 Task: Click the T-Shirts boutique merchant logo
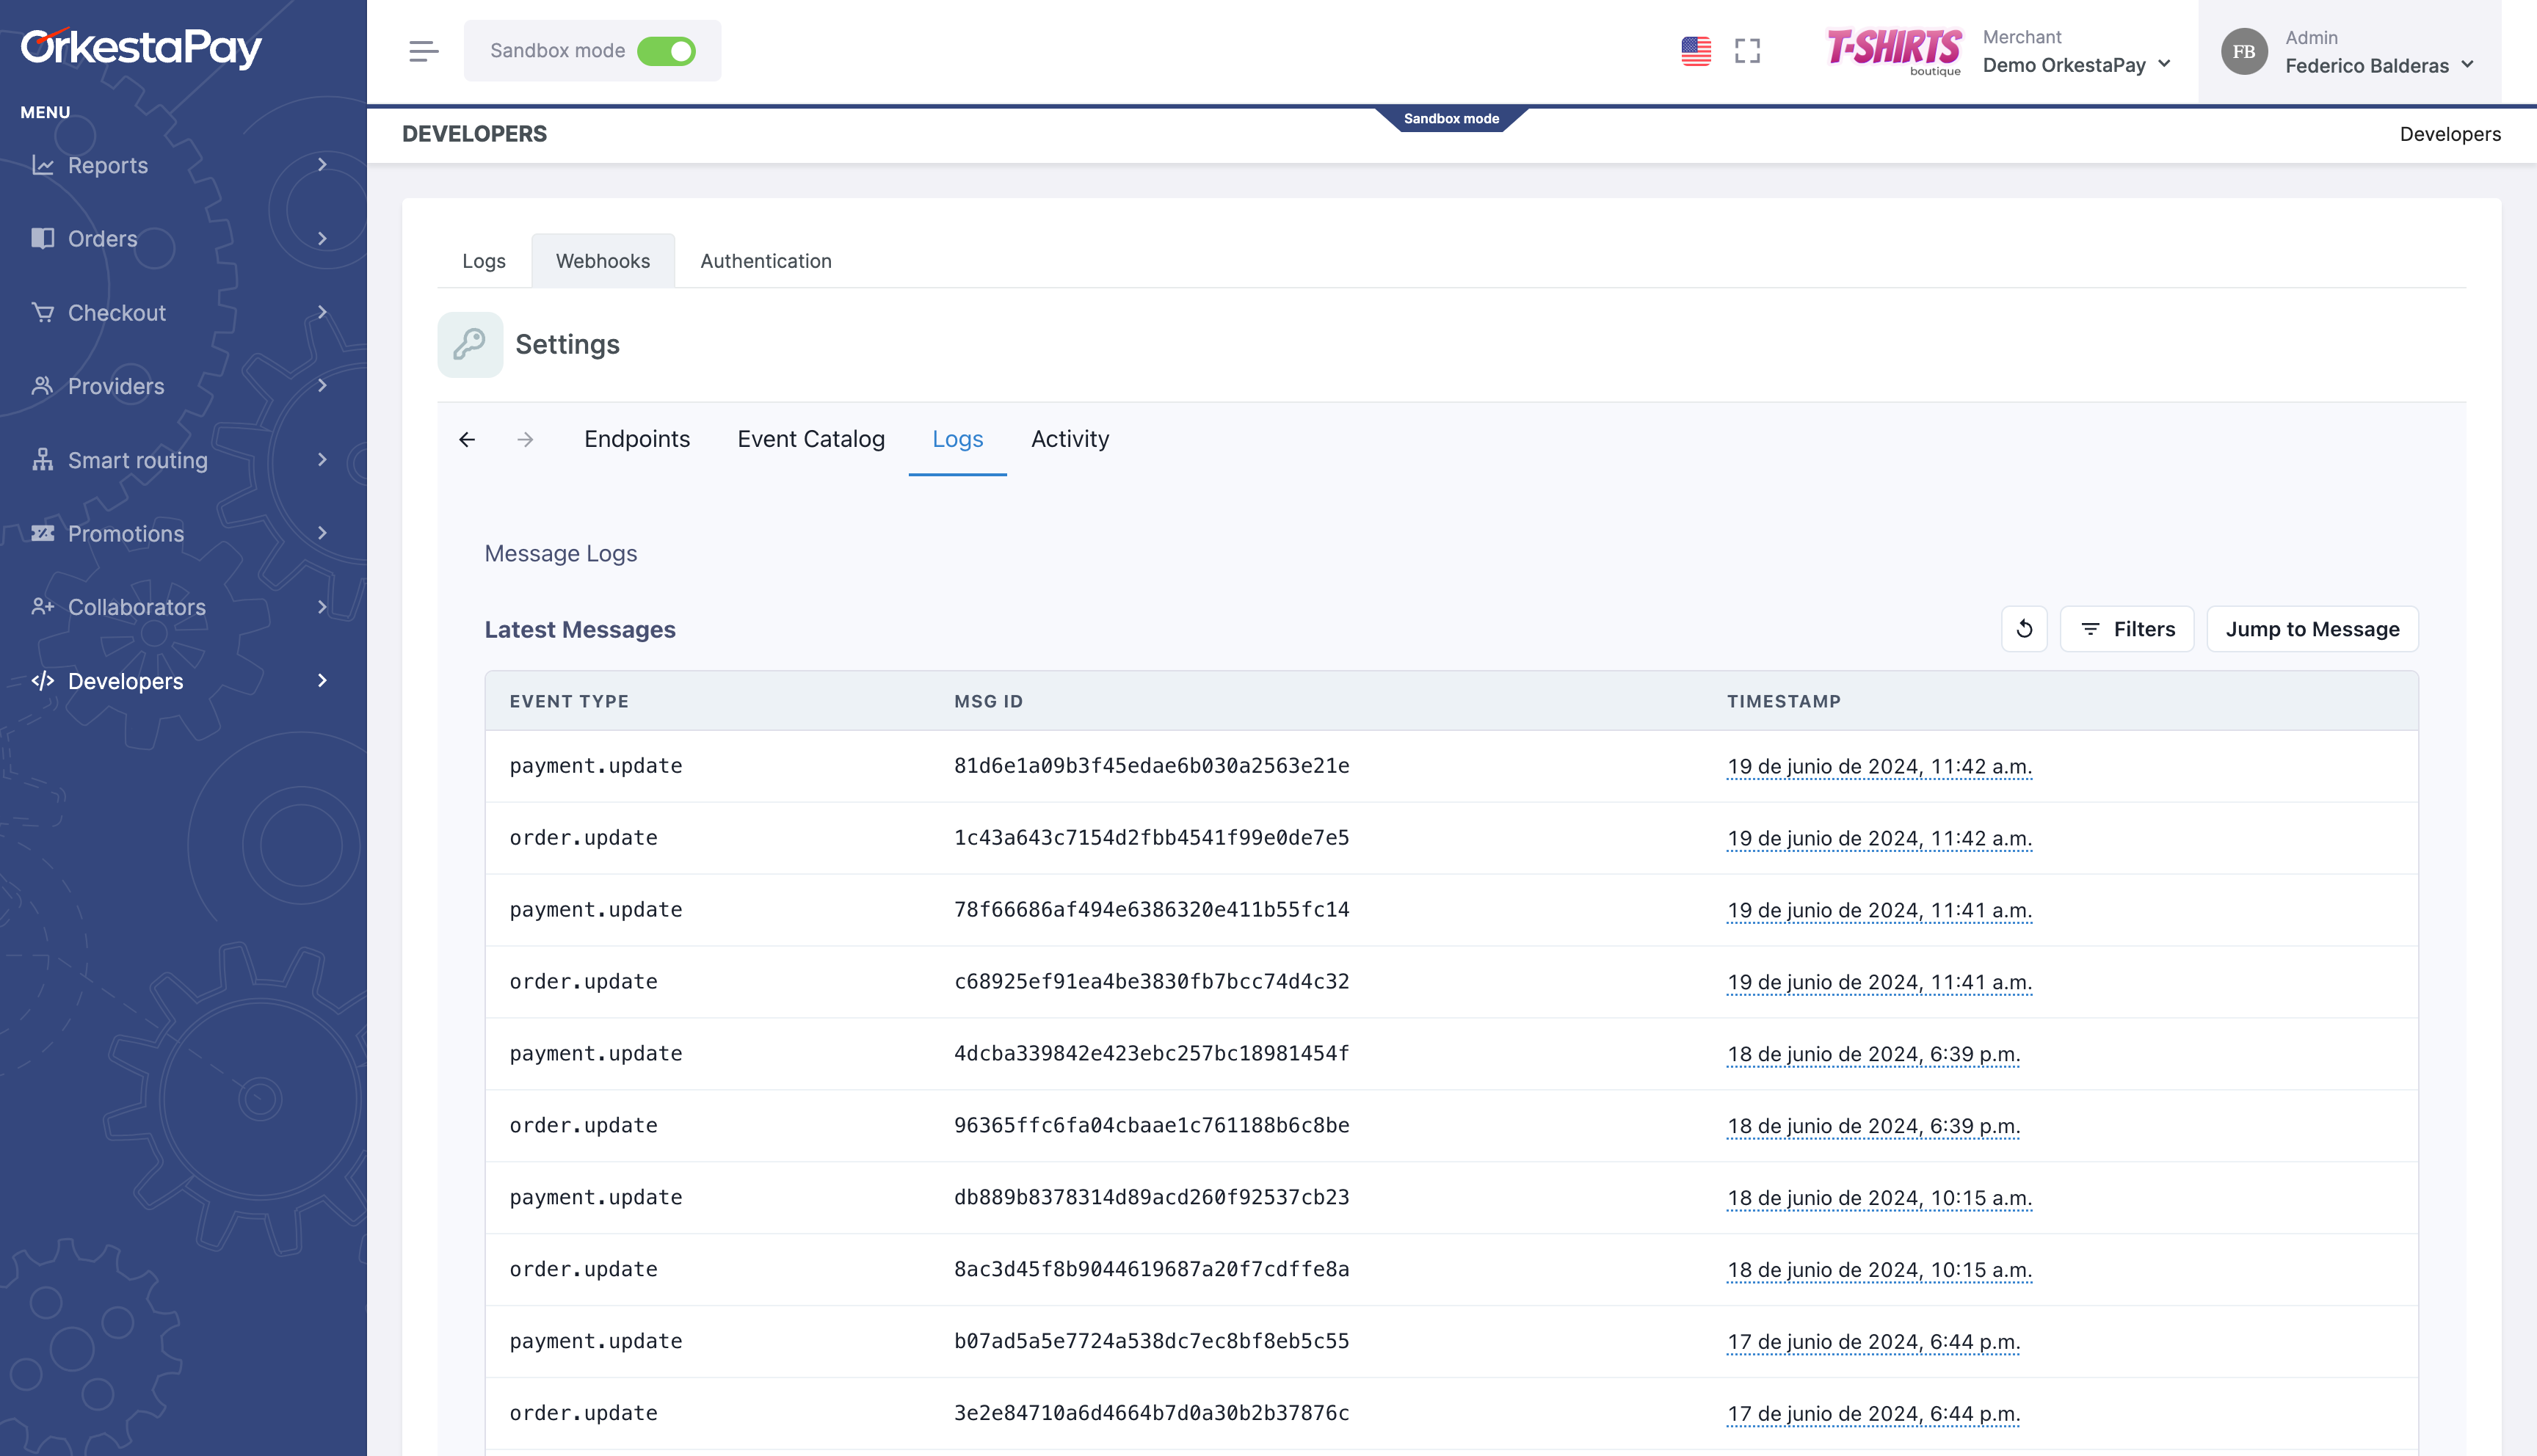click(x=1893, y=51)
